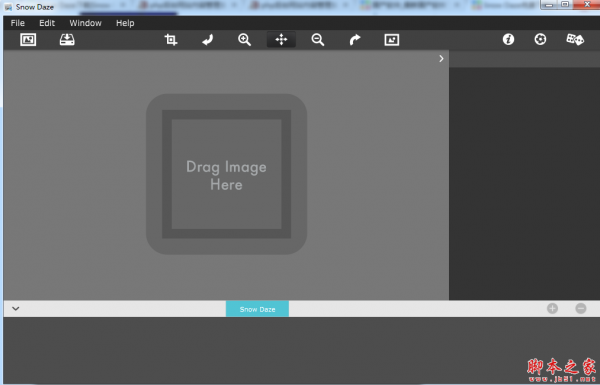Open the Window menu
The height and width of the screenshot is (385, 600).
click(85, 23)
